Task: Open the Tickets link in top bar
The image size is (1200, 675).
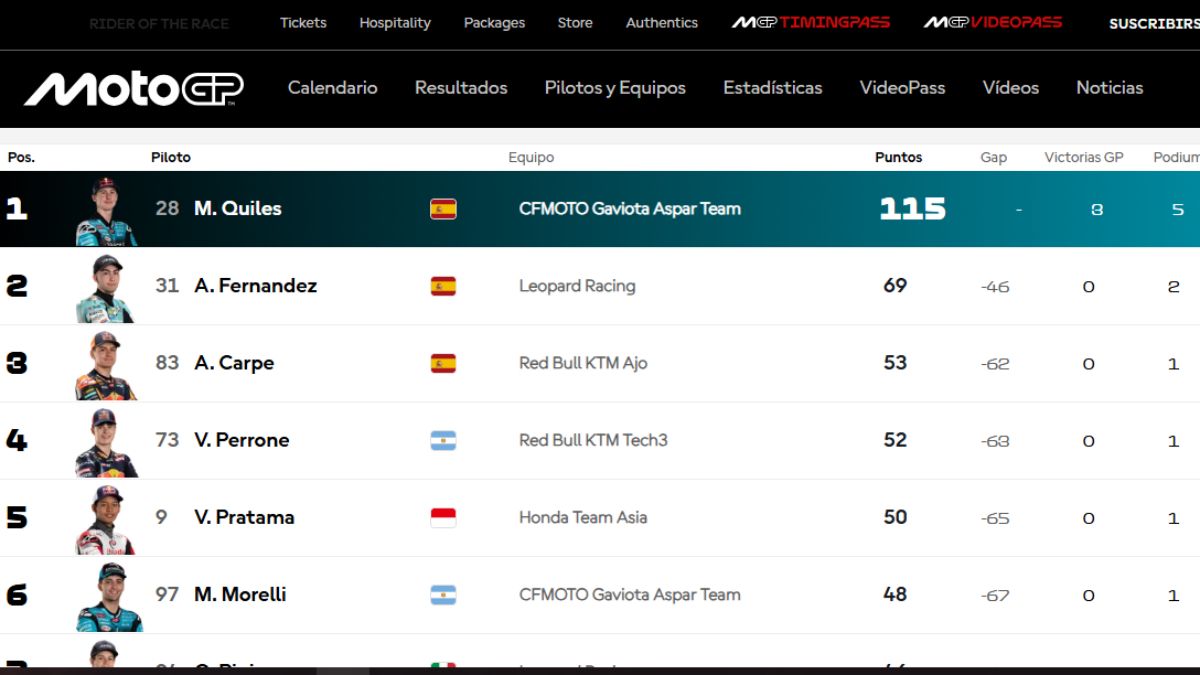Action: tap(303, 22)
